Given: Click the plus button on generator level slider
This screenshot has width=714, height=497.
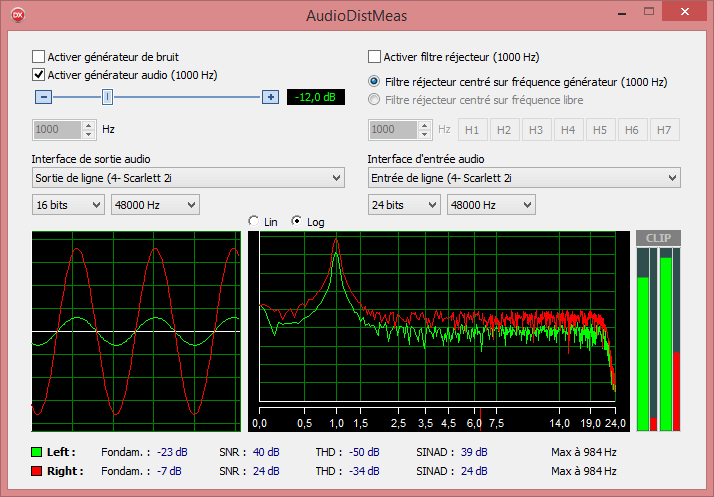Looking at the screenshot, I should [269, 97].
